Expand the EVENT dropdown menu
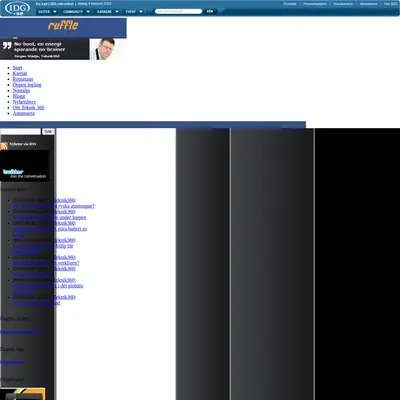400x400 pixels. [134, 12]
